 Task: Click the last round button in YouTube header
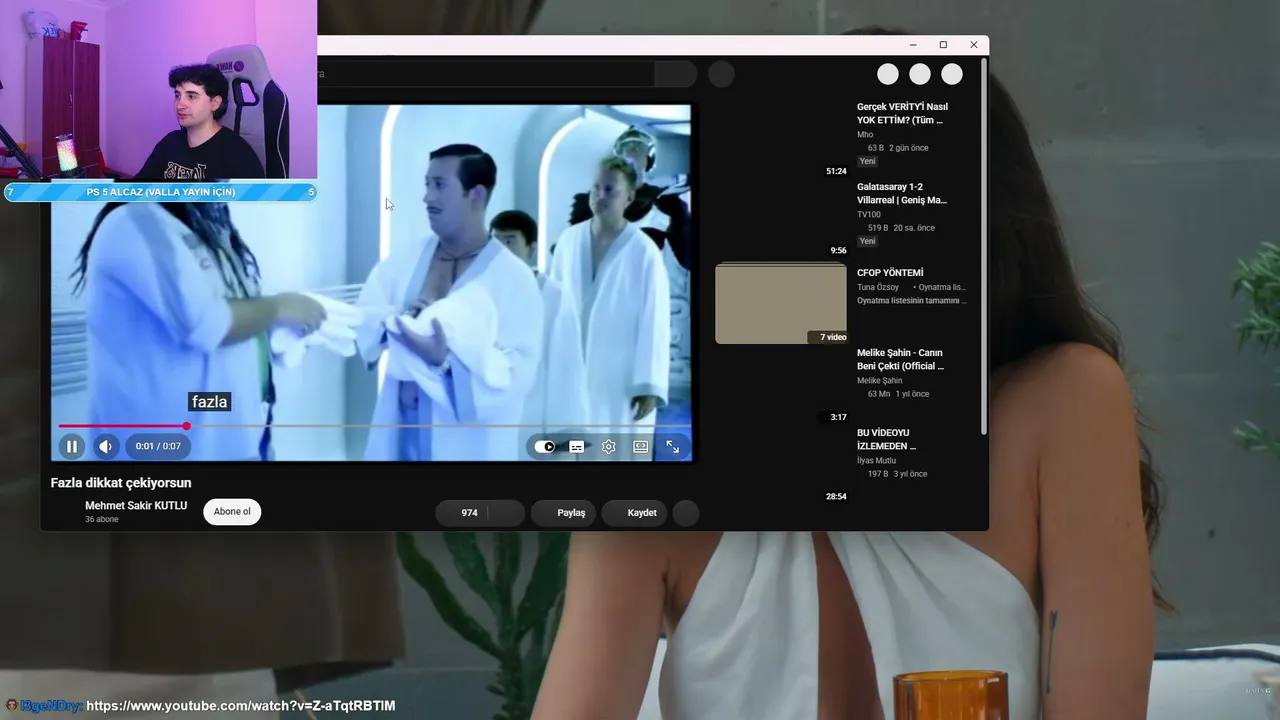[x=952, y=74]
